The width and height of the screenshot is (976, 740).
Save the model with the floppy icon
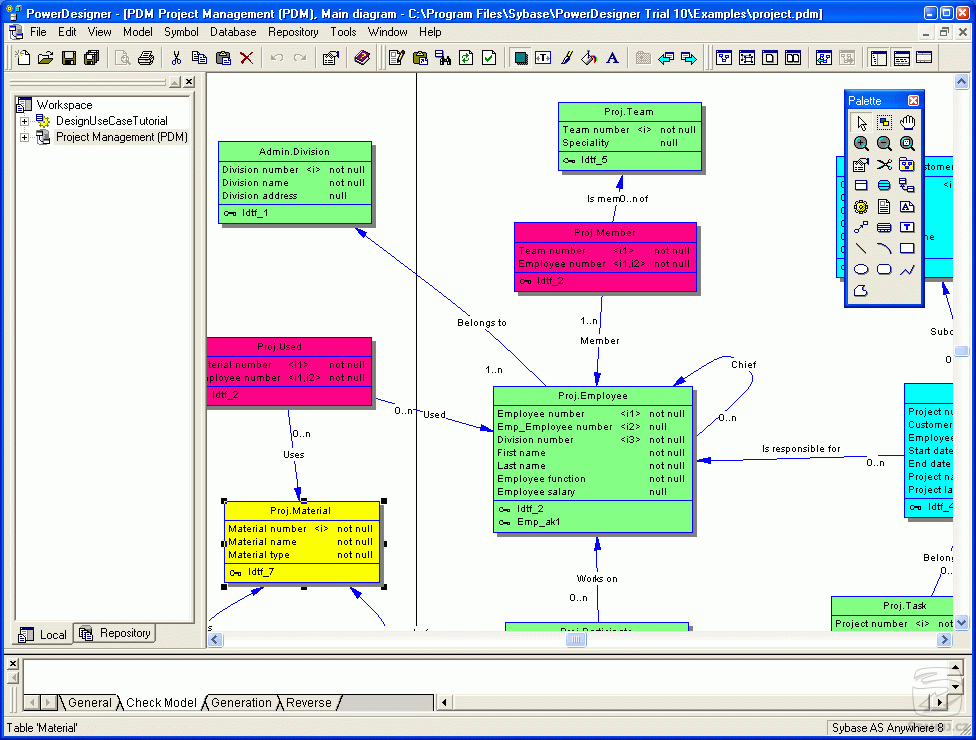(x=68, y=58)
